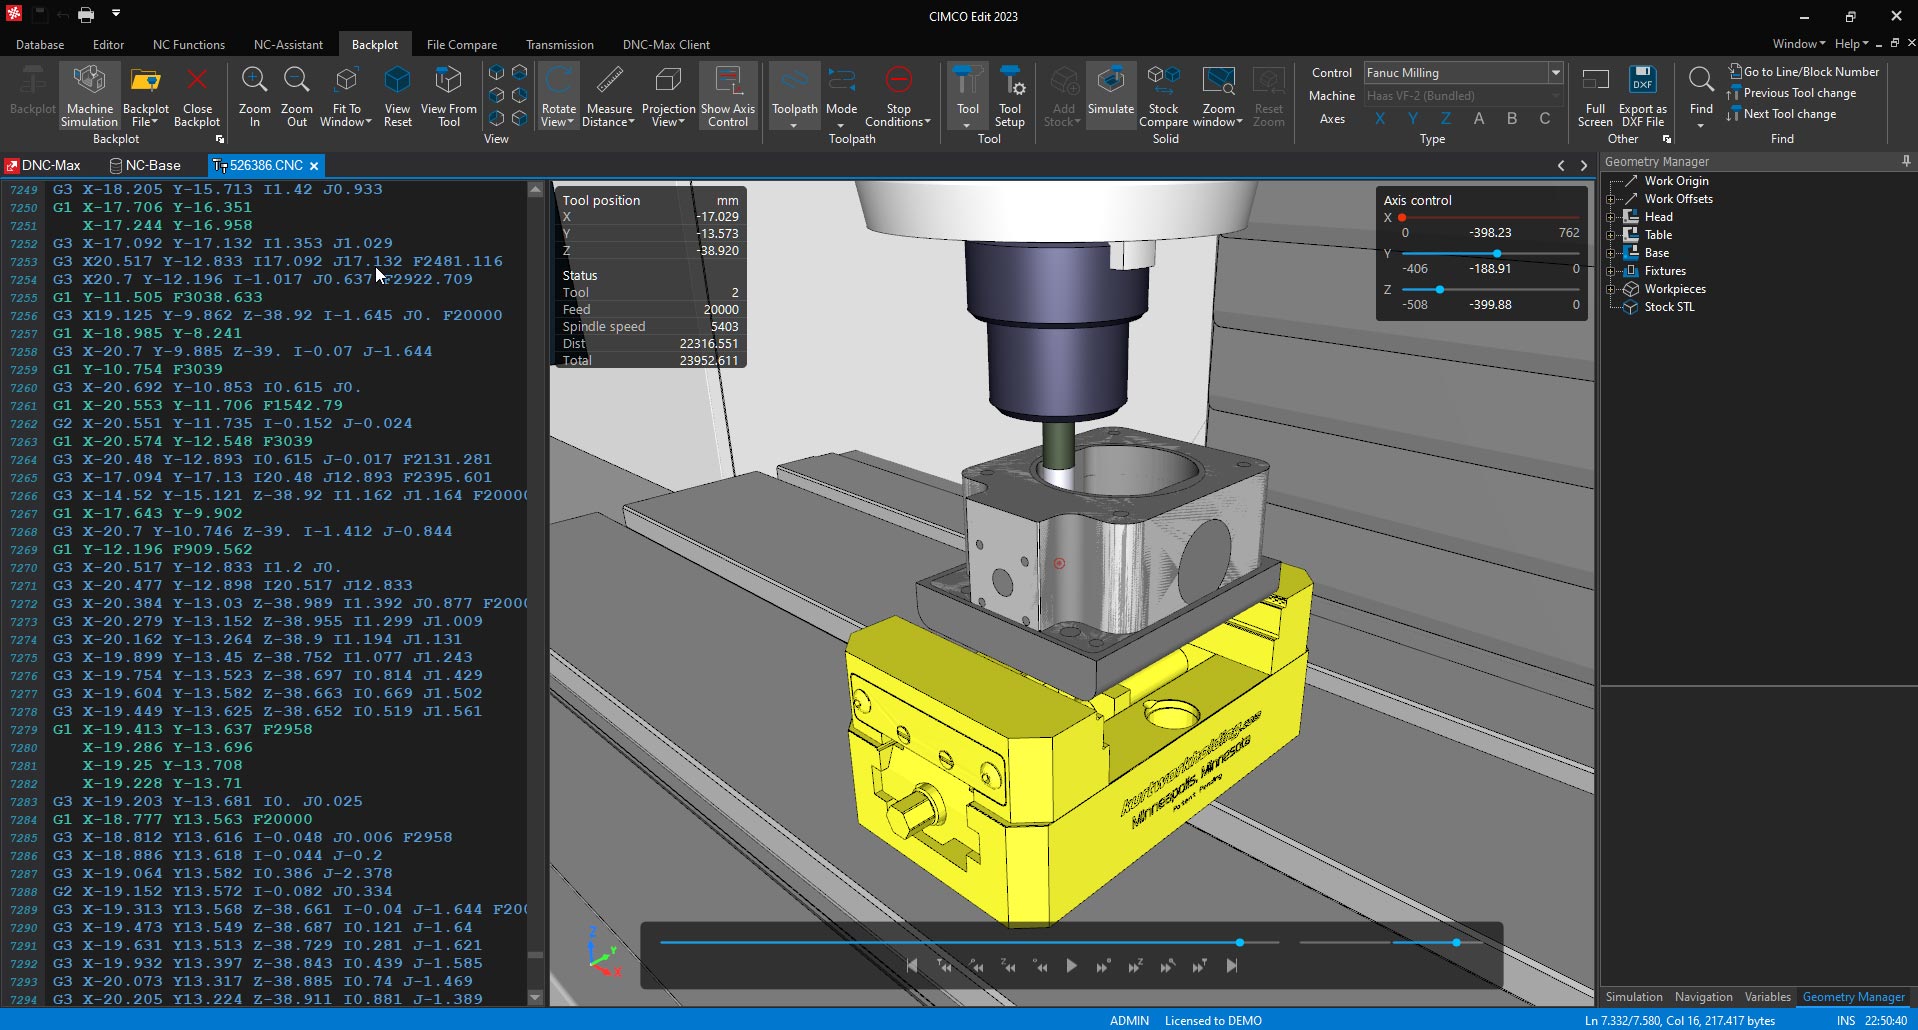1918x1030 pixels.
Task: Open the Measure Distance tool
Action: pyautogui.click(x=609, y=93)
